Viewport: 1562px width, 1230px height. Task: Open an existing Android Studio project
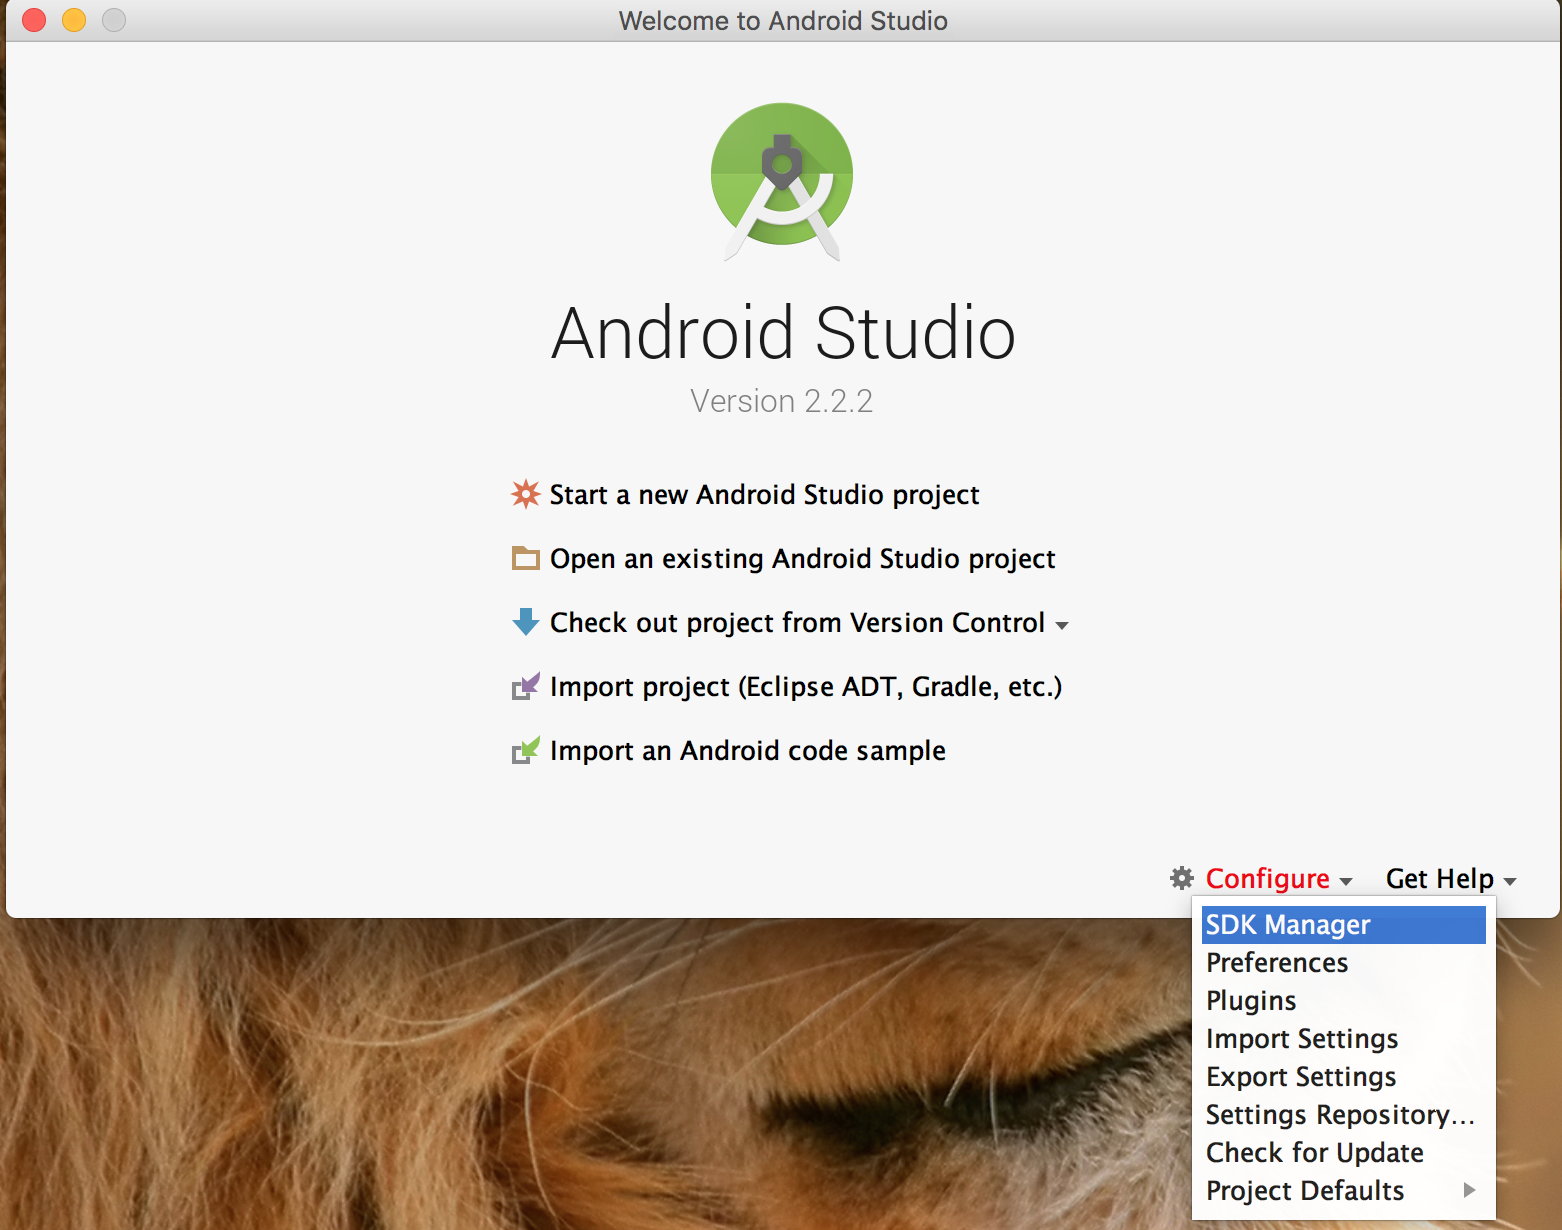[x=802, y=558]
